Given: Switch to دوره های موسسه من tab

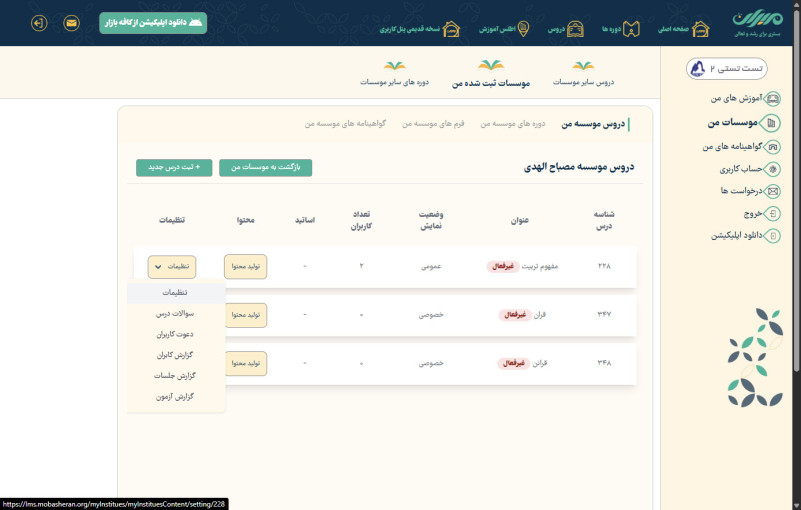Looking at the screenshot, I should click(x=512, y=124).
